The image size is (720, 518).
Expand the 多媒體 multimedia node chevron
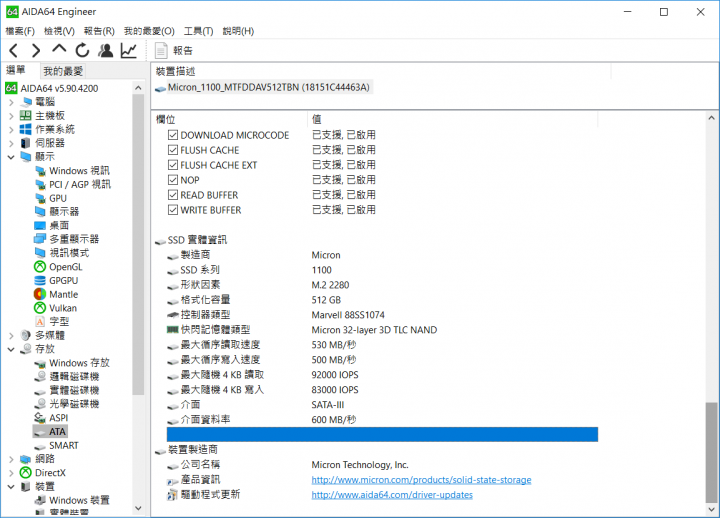(11, 336)
